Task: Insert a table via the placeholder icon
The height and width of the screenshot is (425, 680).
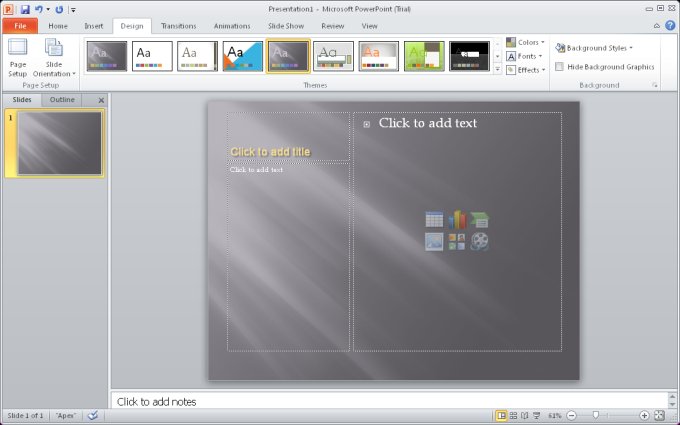Action: pyautogui.click(x=434, y=220)
